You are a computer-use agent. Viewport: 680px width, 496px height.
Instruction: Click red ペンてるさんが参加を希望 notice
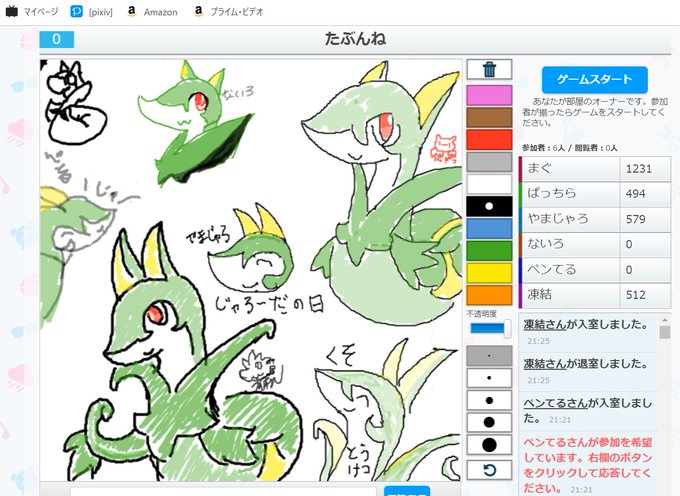pyautogui.click(x=588, y=465)
